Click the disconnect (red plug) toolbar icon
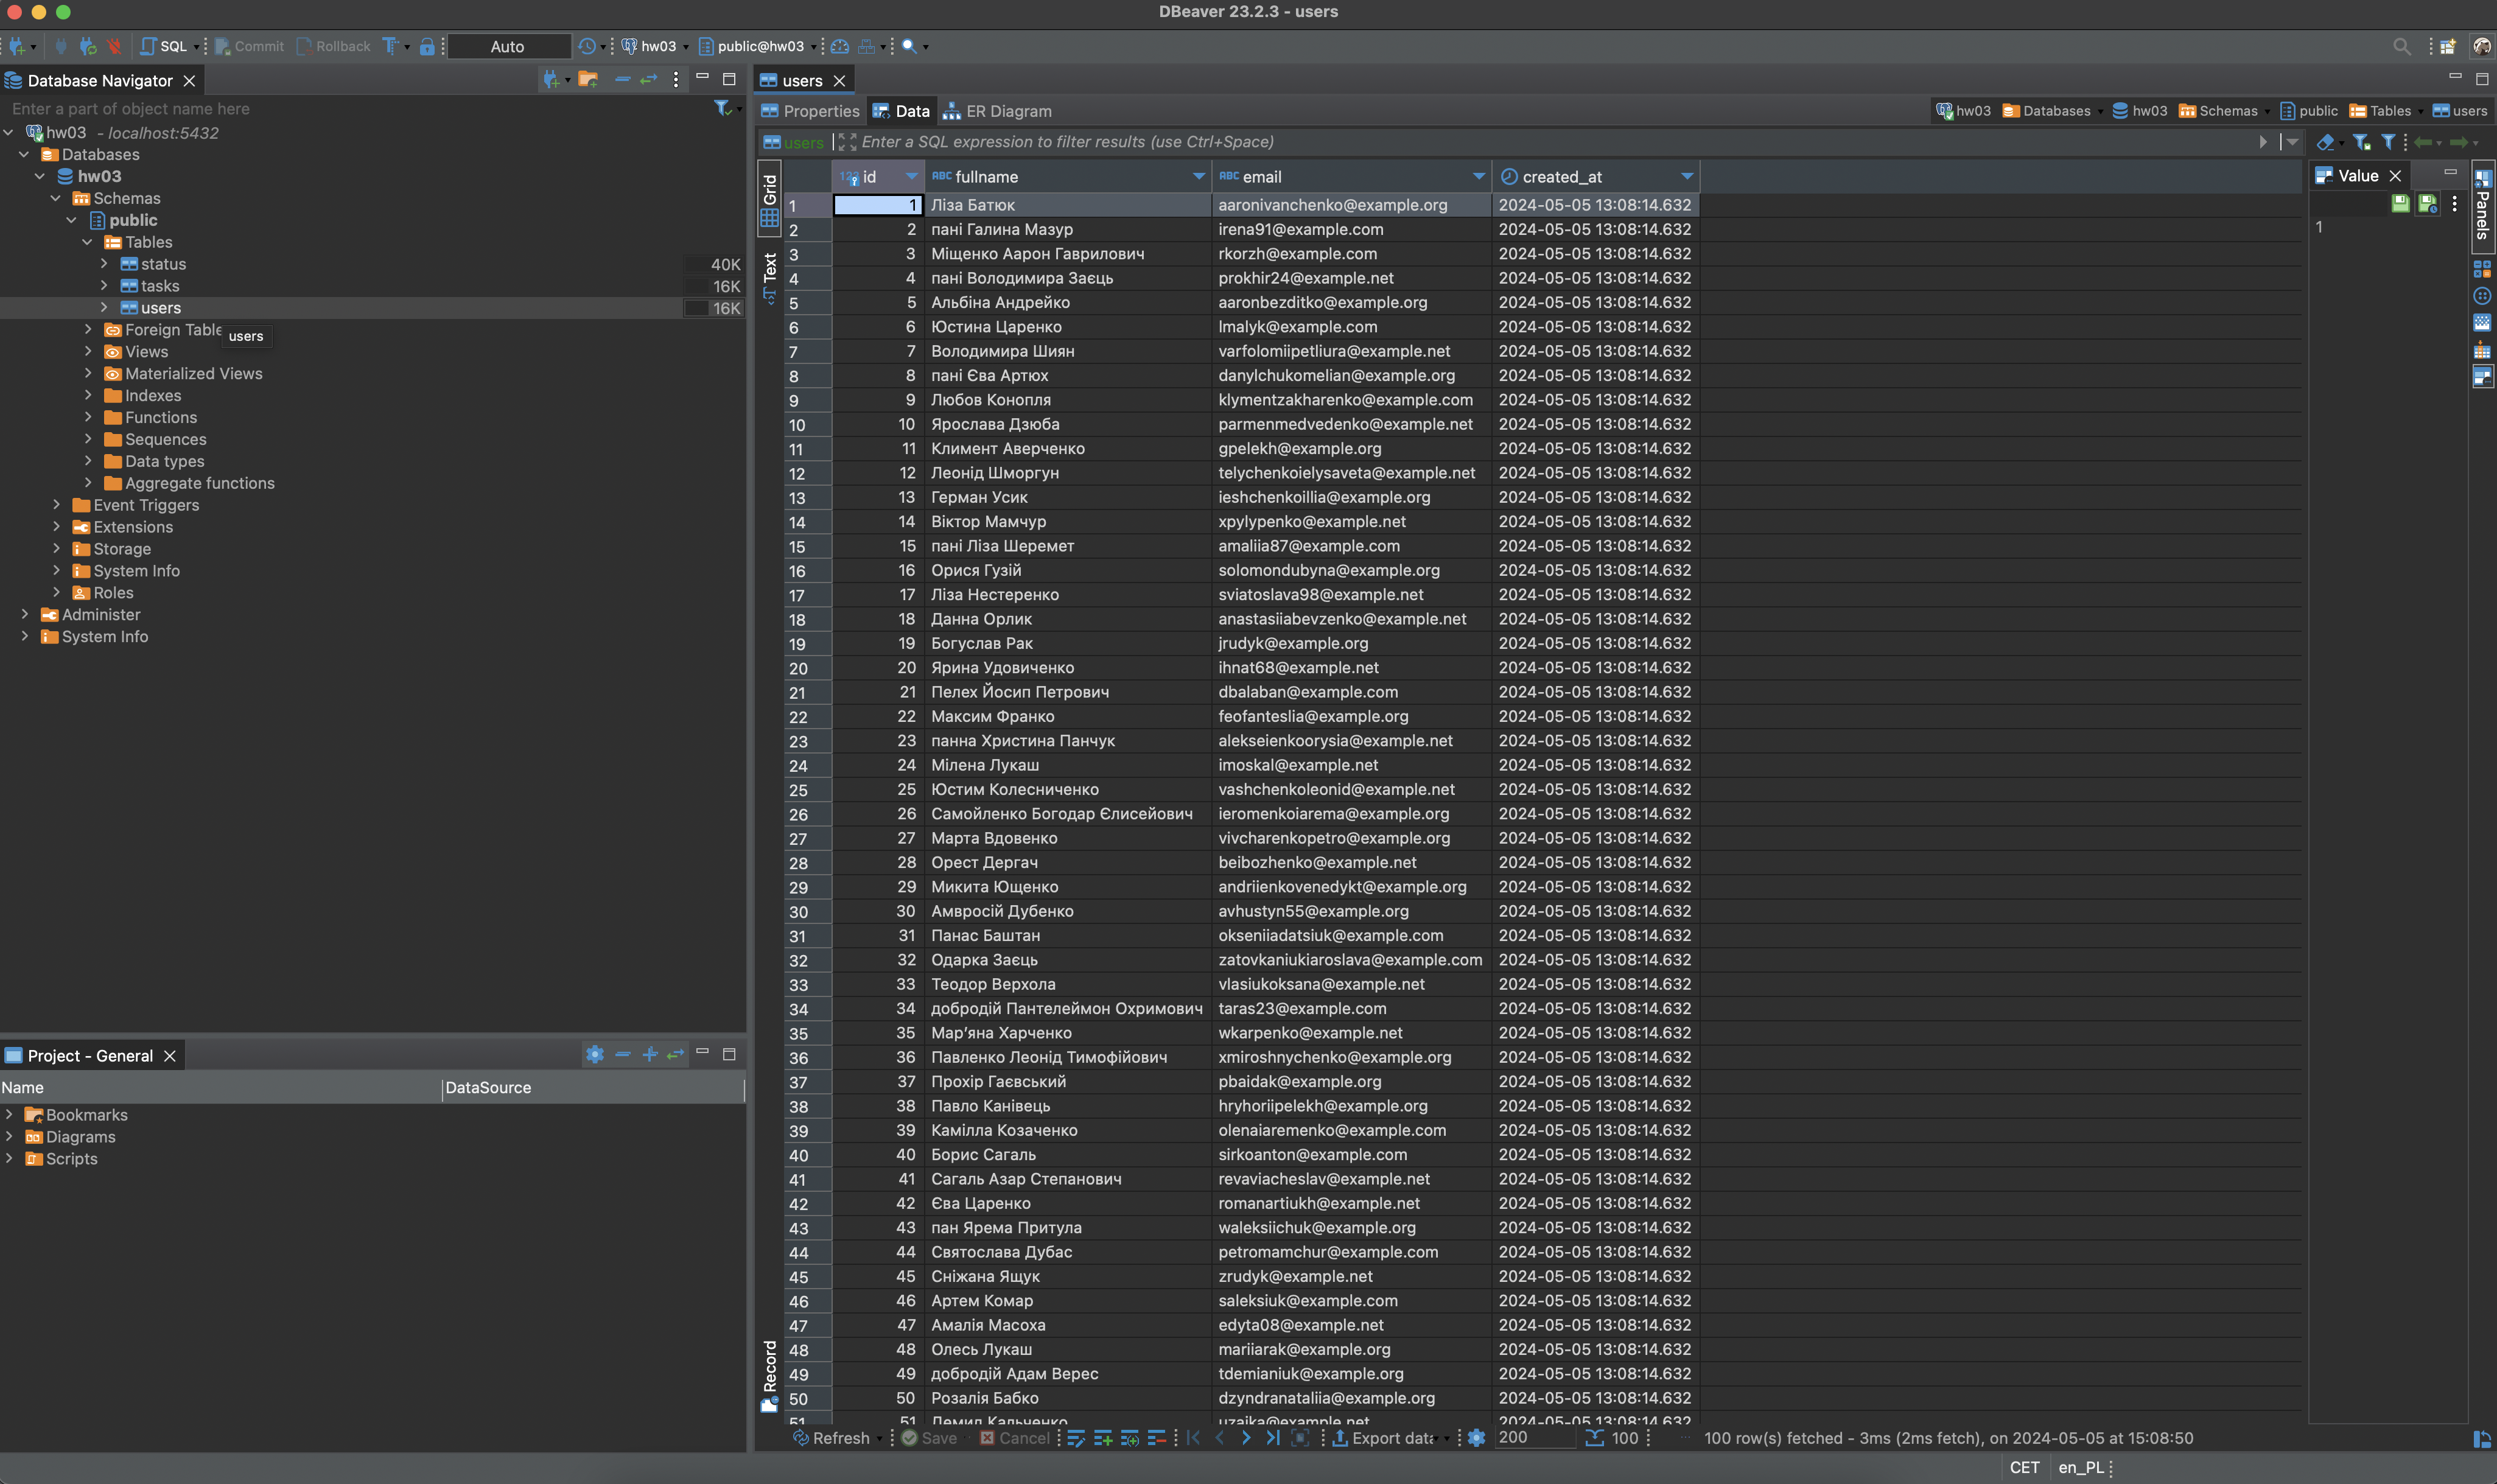Viewport: 2497px width, 1484px height. coord(114,46)
